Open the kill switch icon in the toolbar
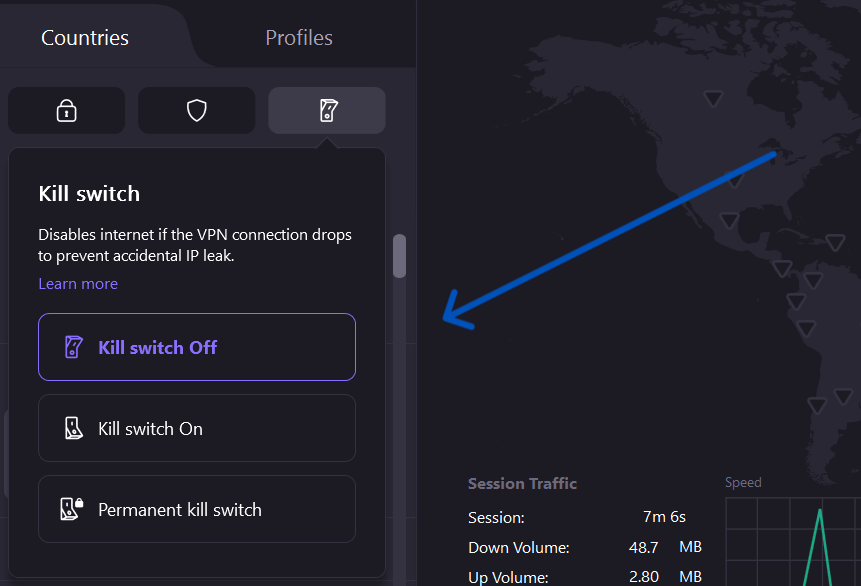The width and height of the screenshot is (861, 586). click(x=326, y=110)
